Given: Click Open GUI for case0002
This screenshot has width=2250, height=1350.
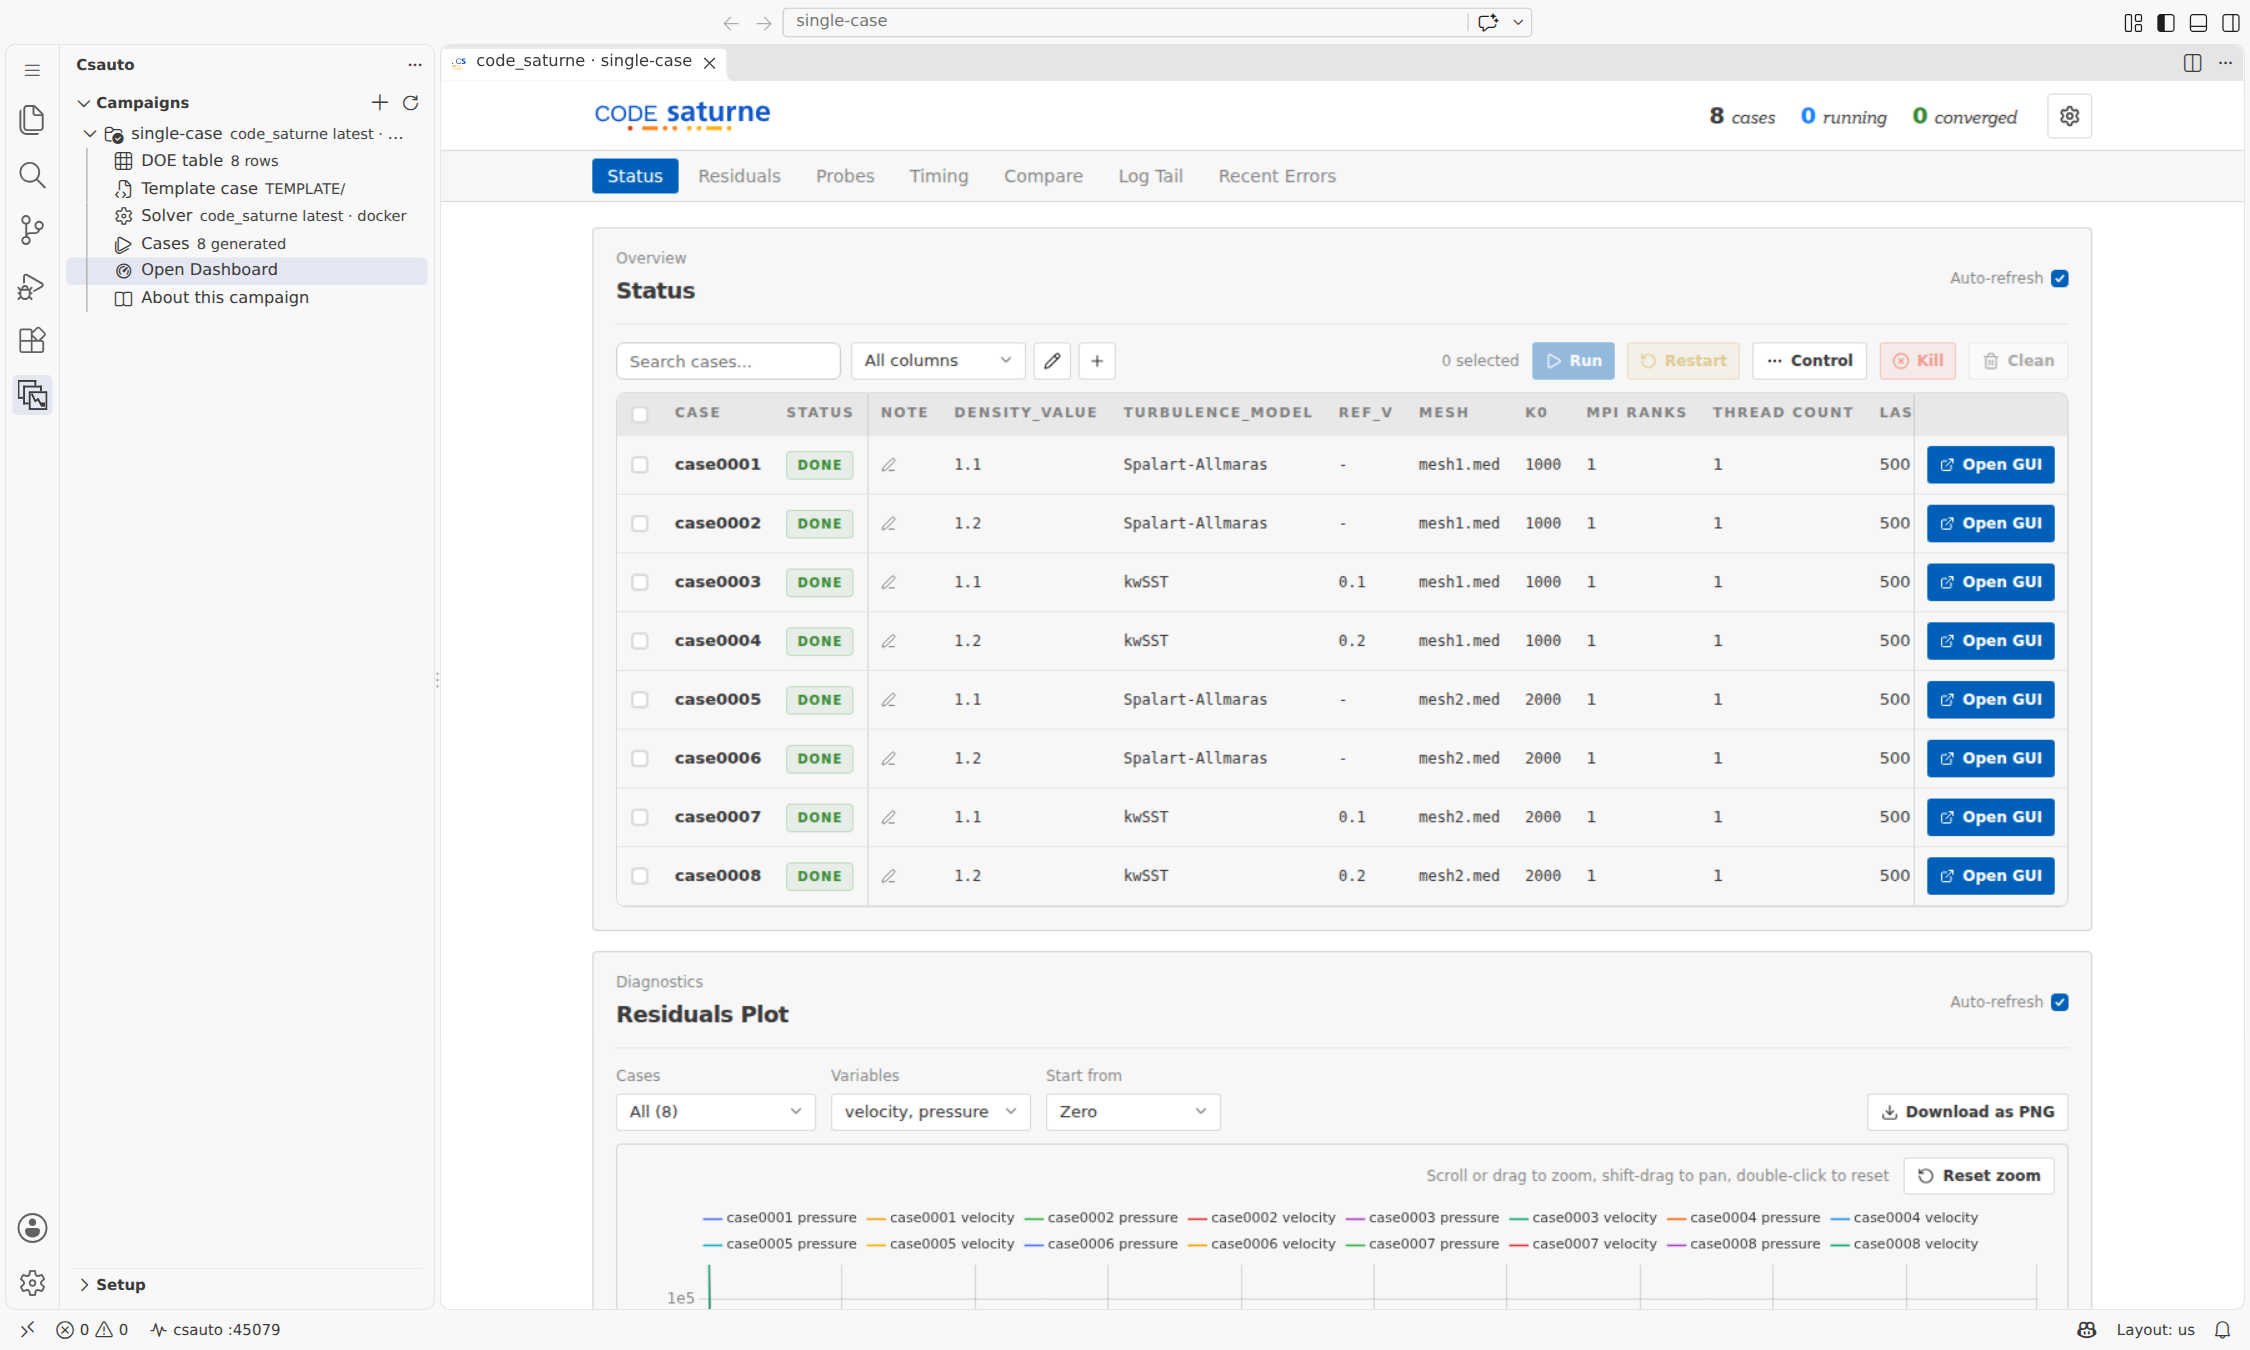Looking at the screenshot, I should coord(1990,524).
